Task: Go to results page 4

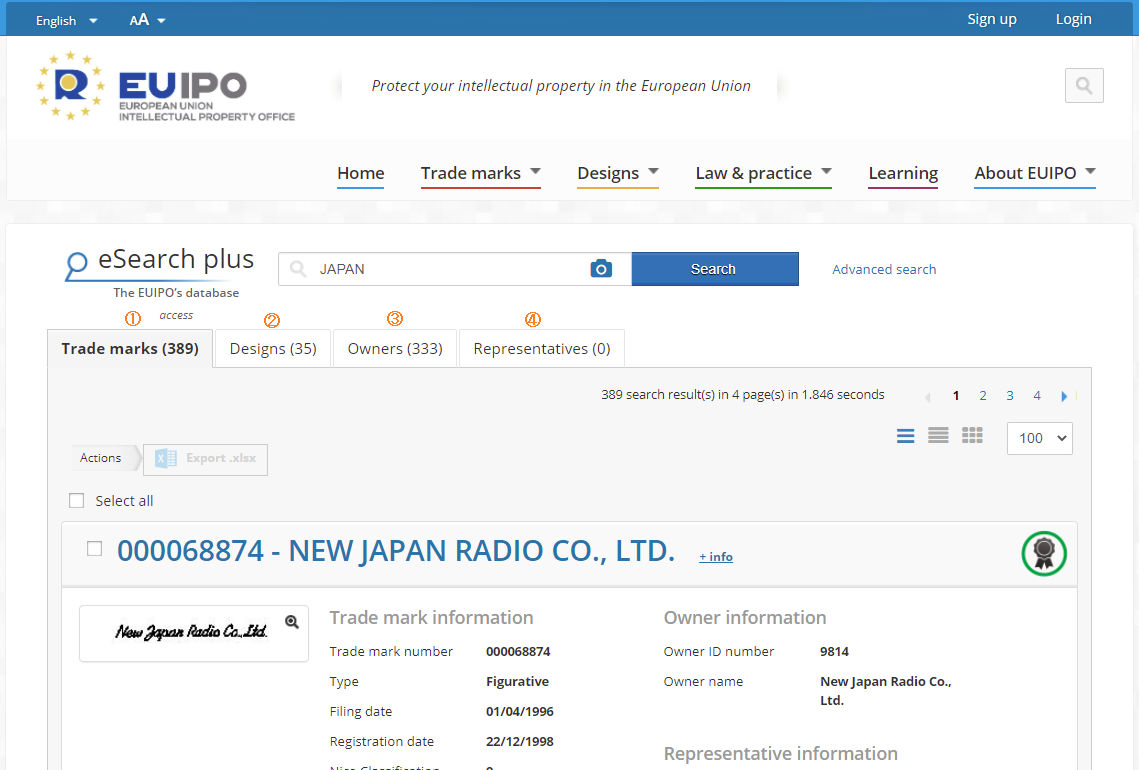Action: coord(1037,396)
